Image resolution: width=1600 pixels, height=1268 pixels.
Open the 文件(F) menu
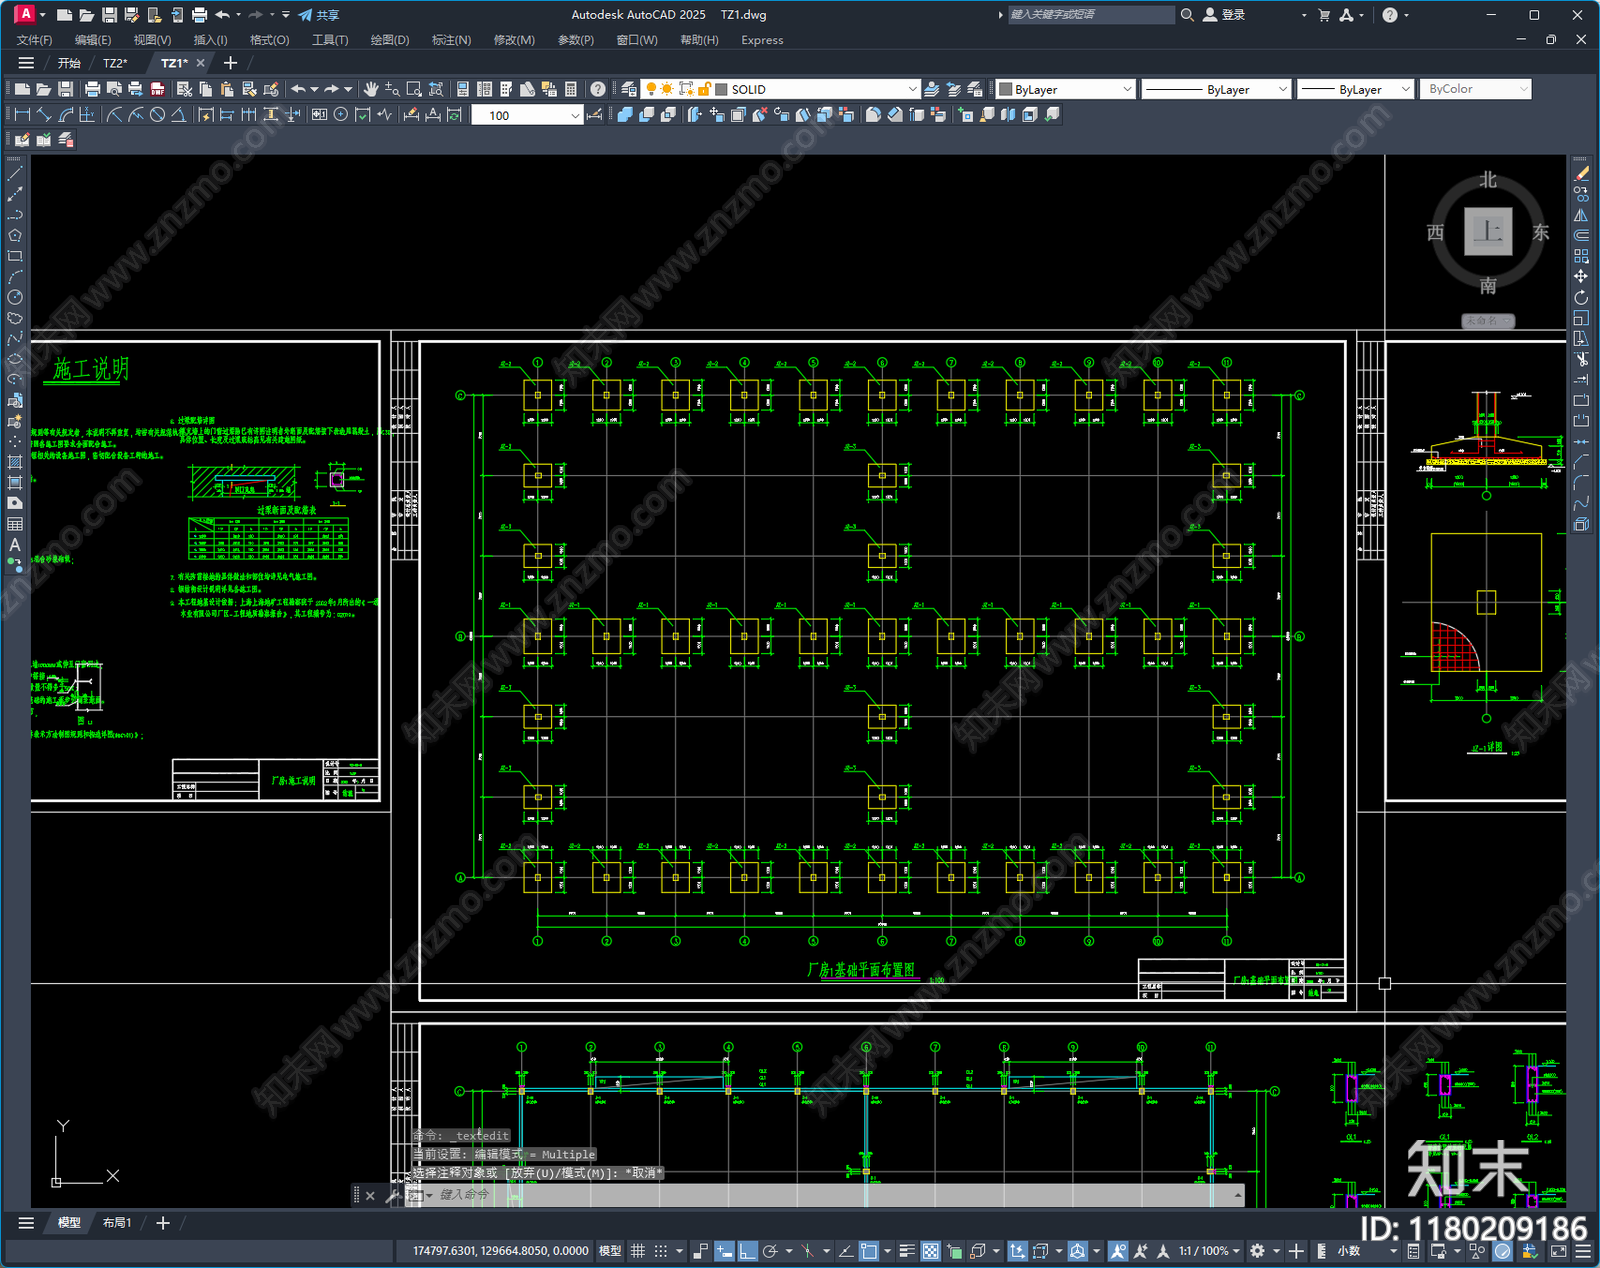35,40
